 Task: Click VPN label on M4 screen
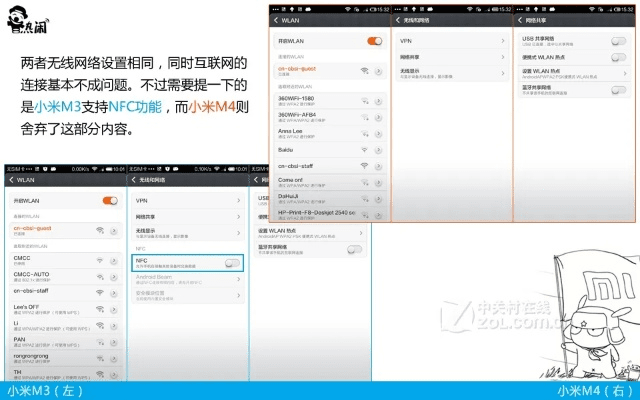[406, 41]
